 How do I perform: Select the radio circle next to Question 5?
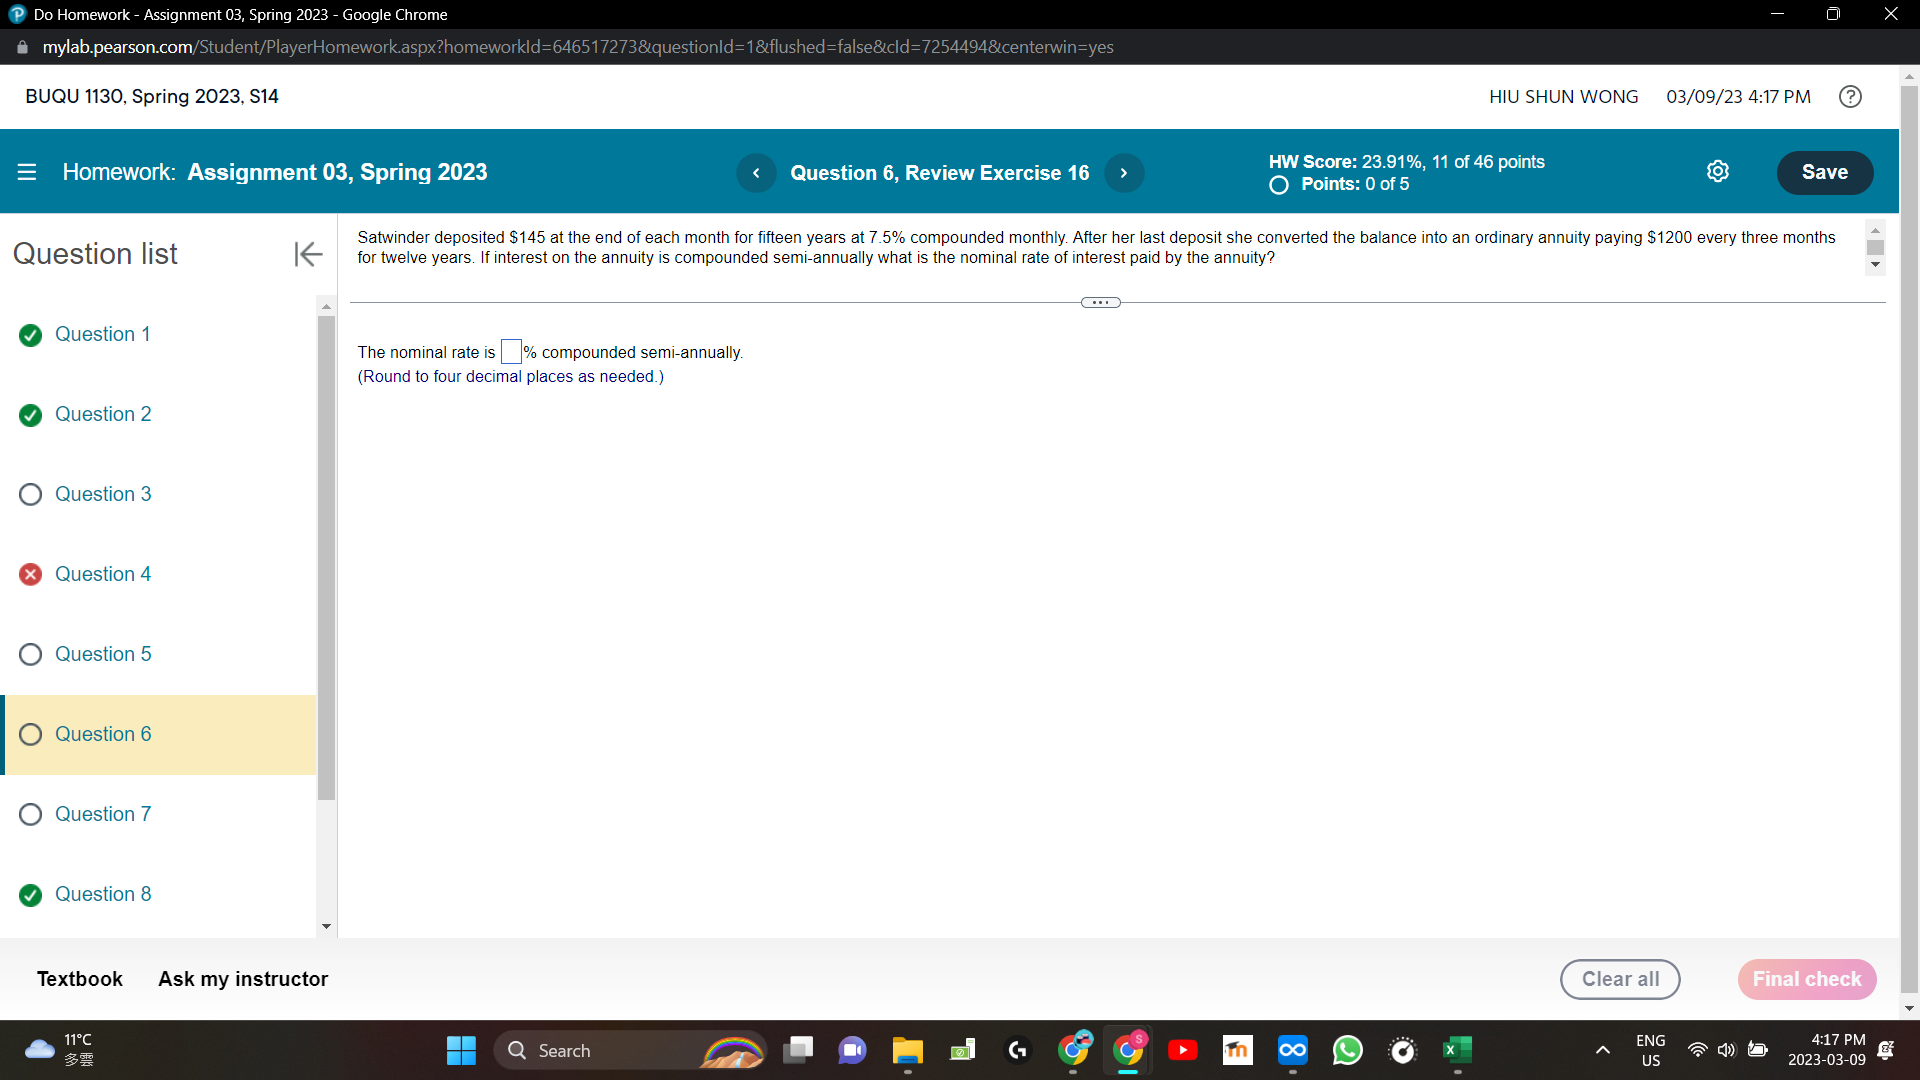point(30,655)
